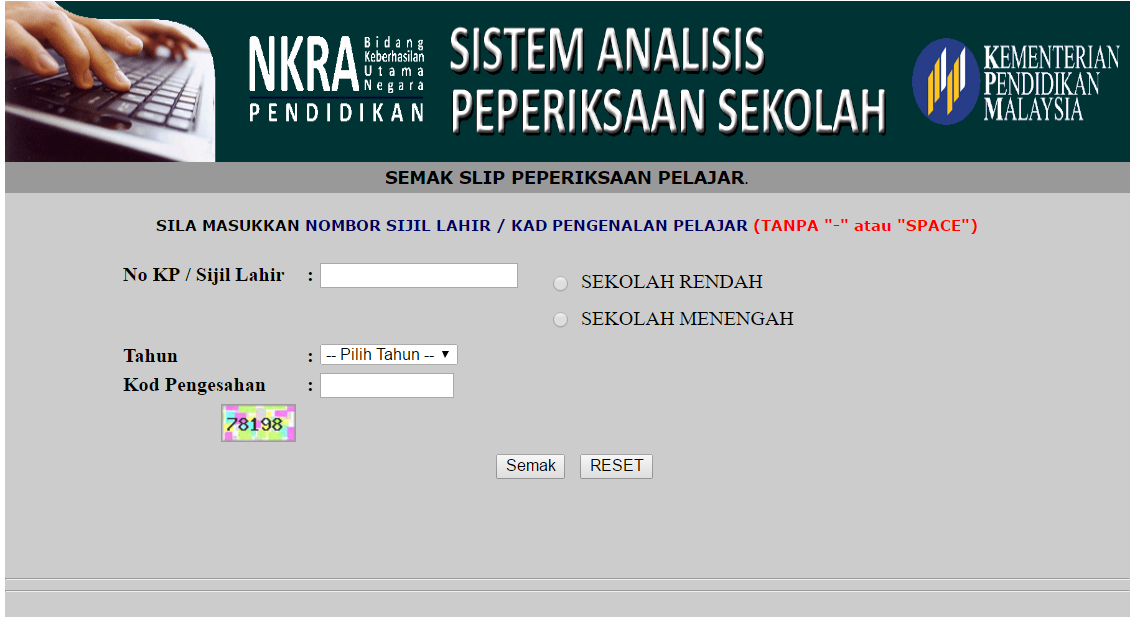Click the No KP / Sijil Lahir input field
This screenshot has height=618, width=1132.
pos(419,276)
